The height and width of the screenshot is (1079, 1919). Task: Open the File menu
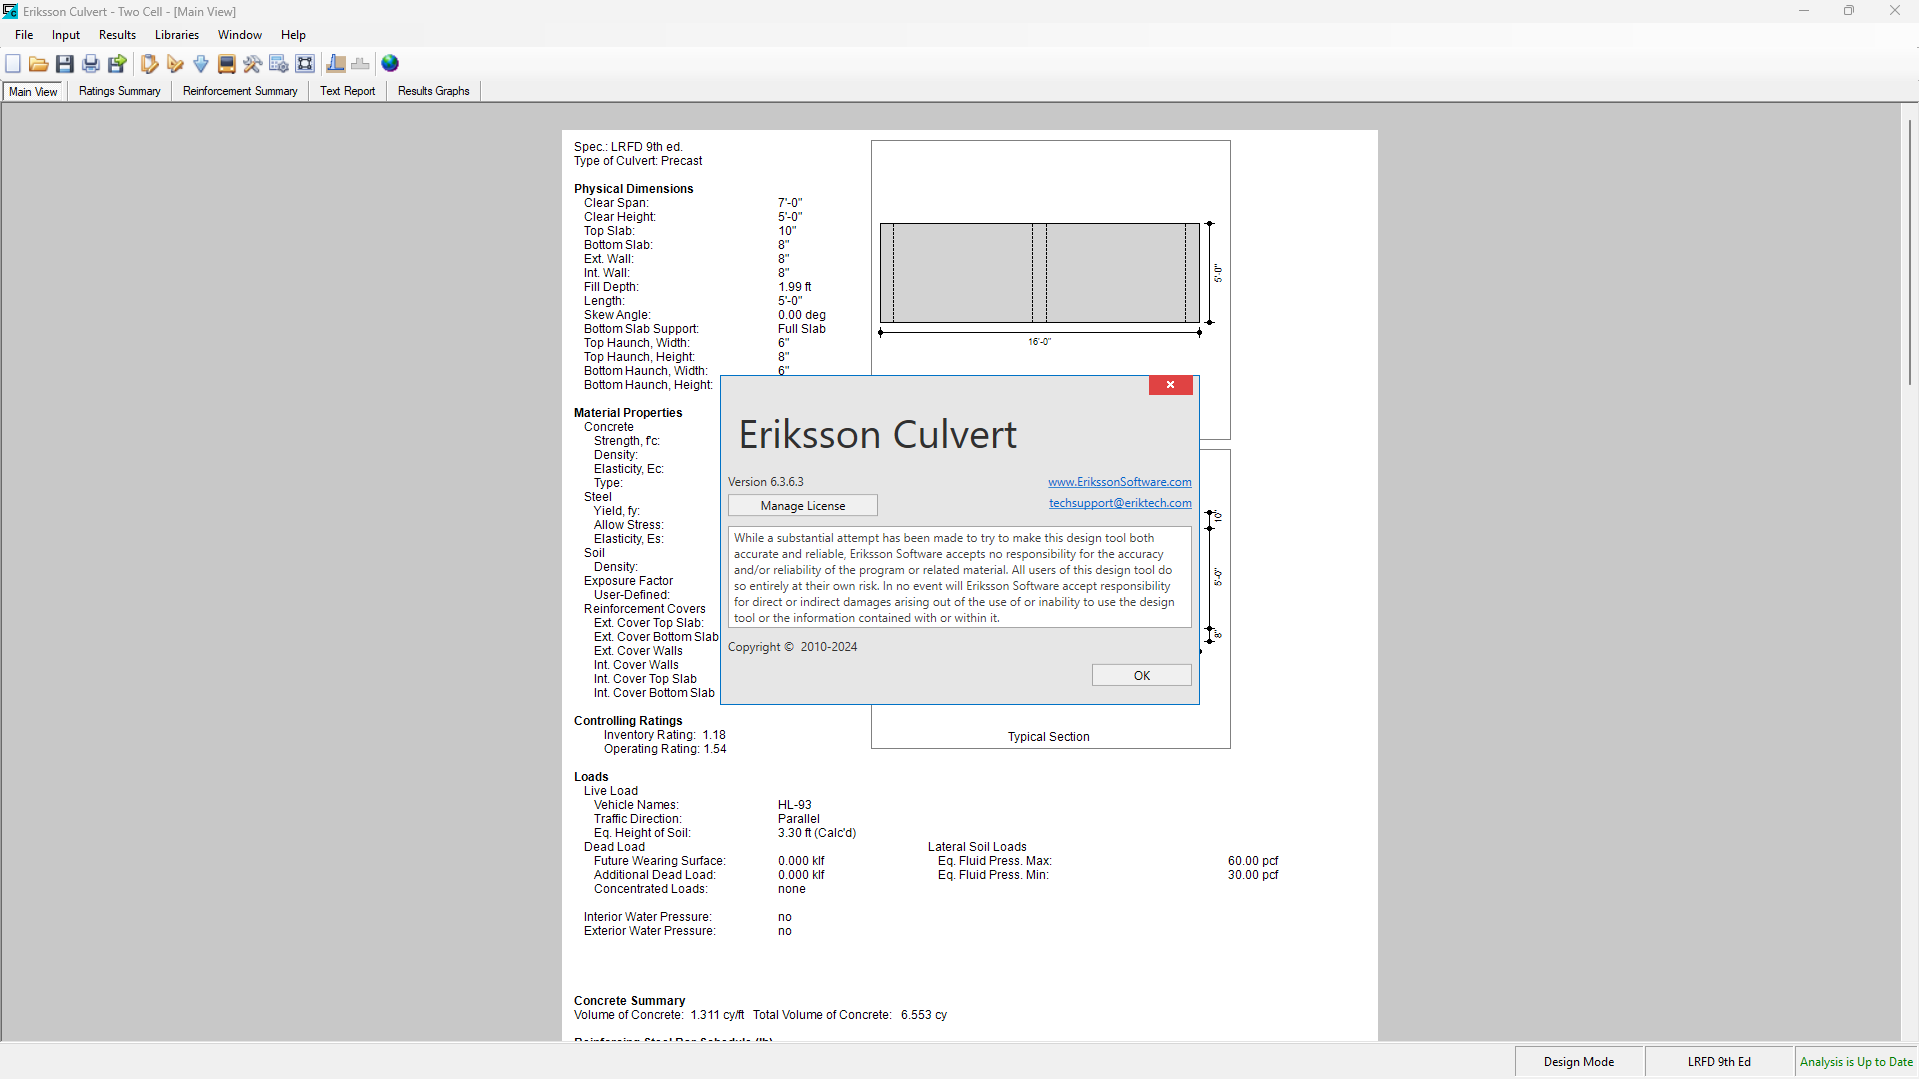tap(24, 35)
